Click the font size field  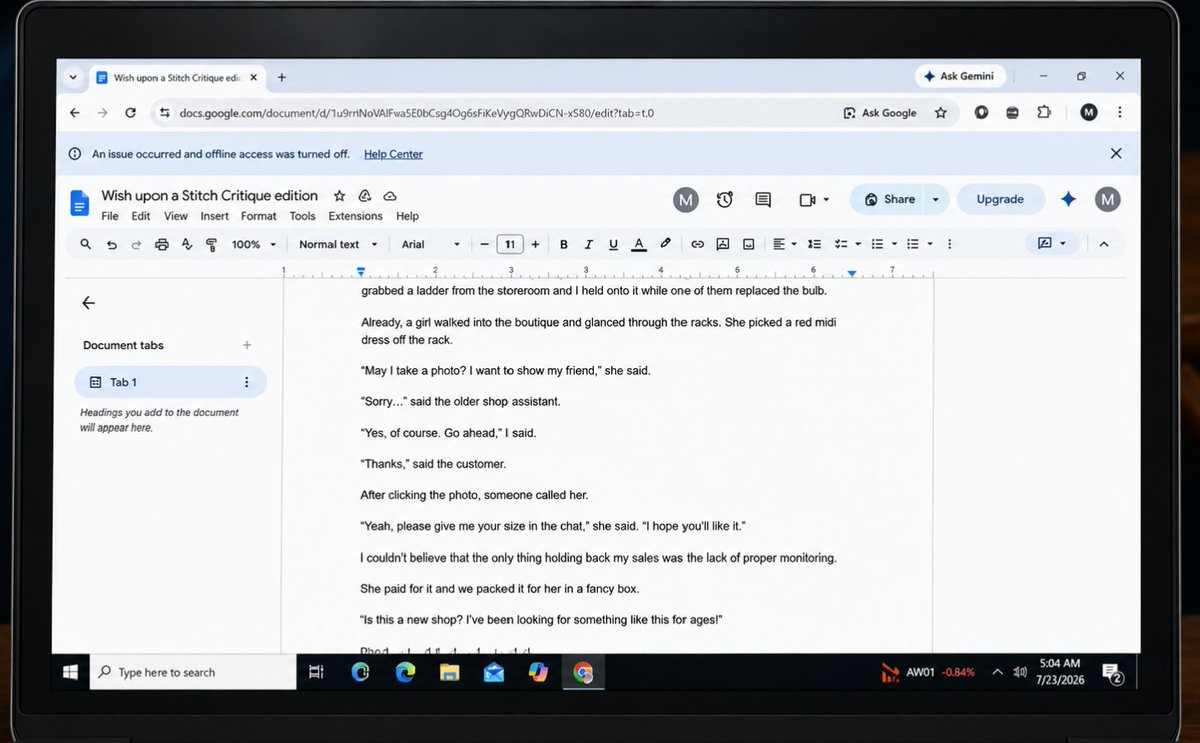click(x=510, y=244)
